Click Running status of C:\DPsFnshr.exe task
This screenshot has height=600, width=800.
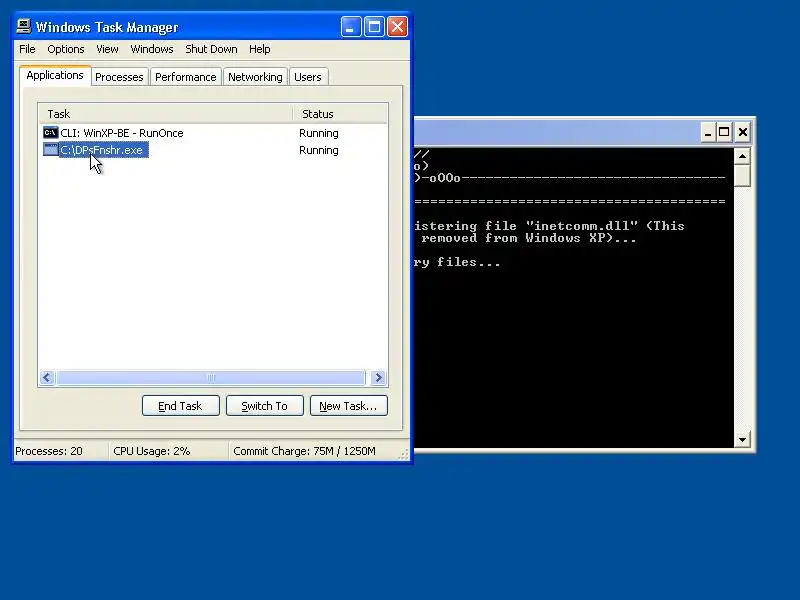[x=318, y=150]
